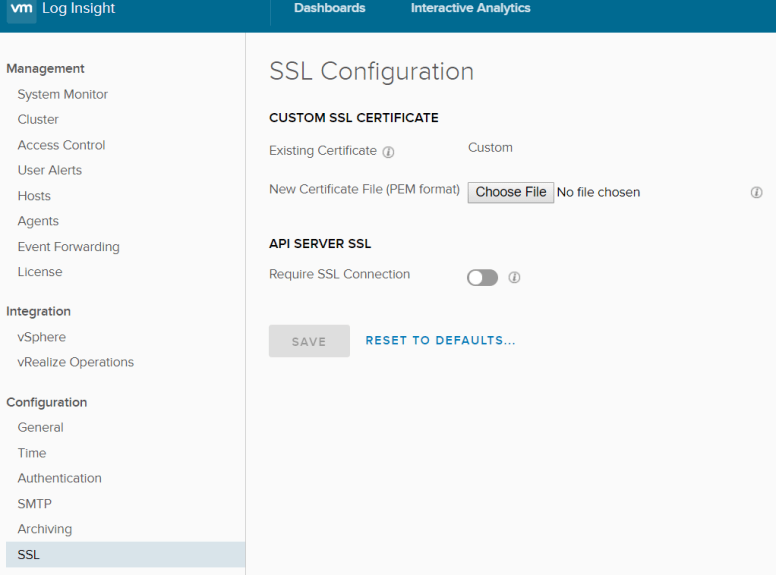
Task: Open the Dashboards tab
Action: tap(329, 9)
